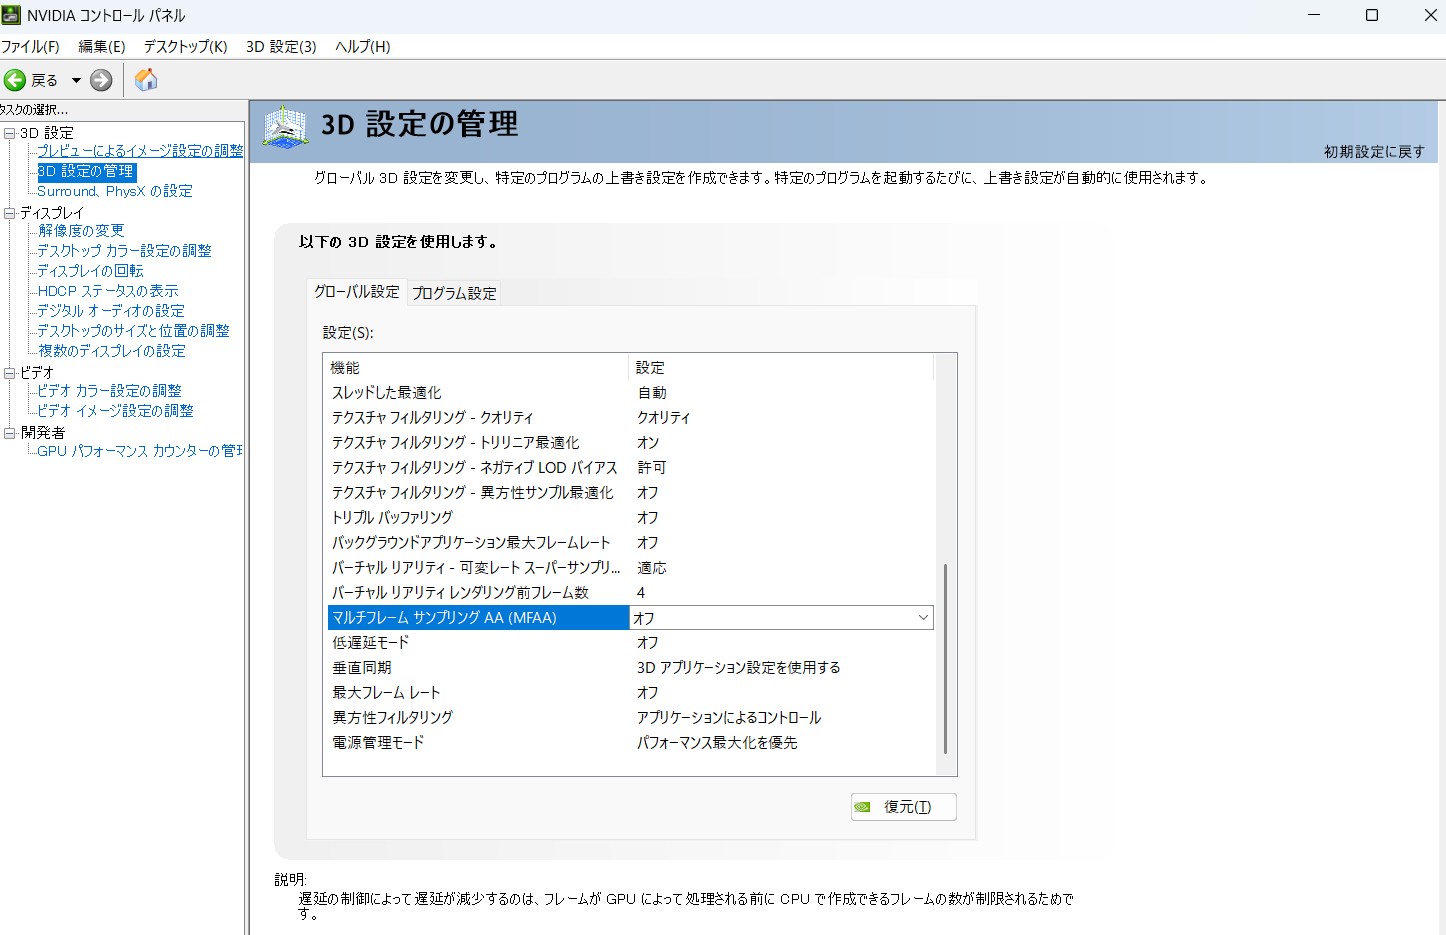Open ビデオ イメージ設定の調整
The width and height of the screenshot is (1446, 935).
point(115,411)
